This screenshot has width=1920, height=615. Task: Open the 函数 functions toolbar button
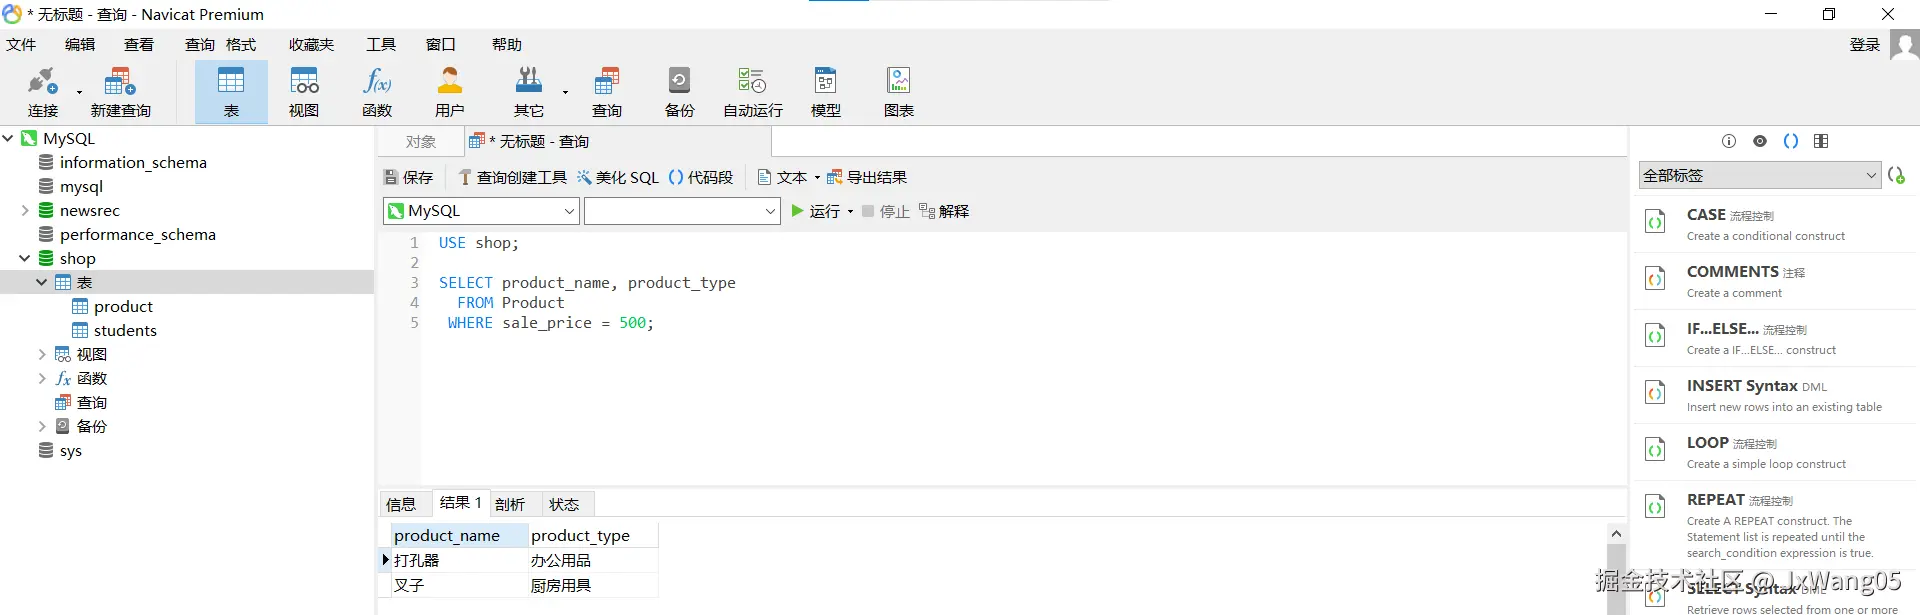(x=377, y=93)
